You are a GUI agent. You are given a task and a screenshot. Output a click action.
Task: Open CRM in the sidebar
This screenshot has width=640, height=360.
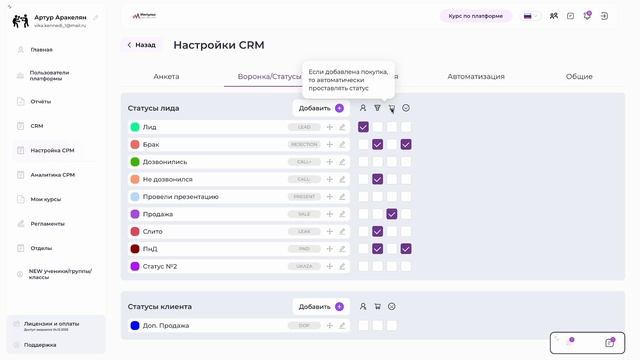36,126
